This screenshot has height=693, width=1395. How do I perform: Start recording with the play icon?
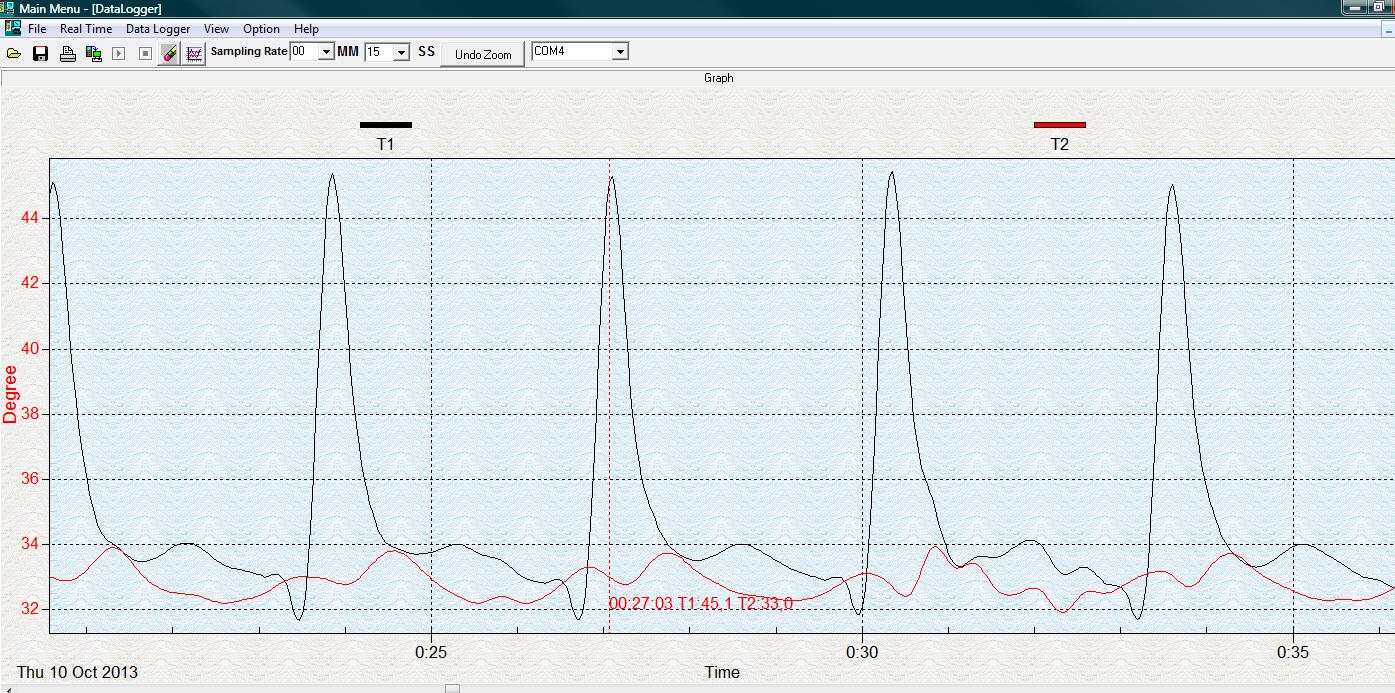(119, 53)
